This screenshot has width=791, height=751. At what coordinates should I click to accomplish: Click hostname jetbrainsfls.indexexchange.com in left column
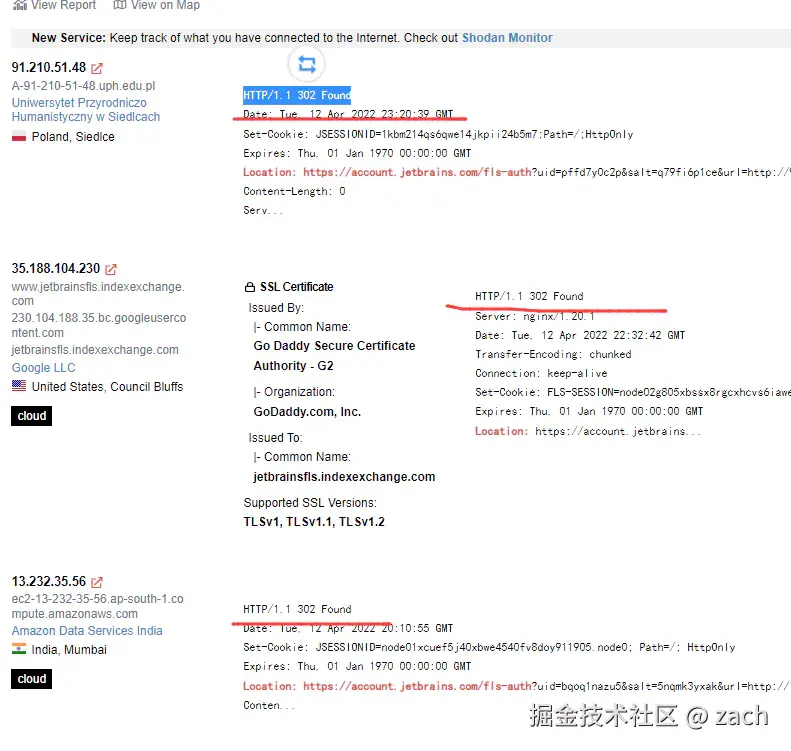tap(95, 350)
